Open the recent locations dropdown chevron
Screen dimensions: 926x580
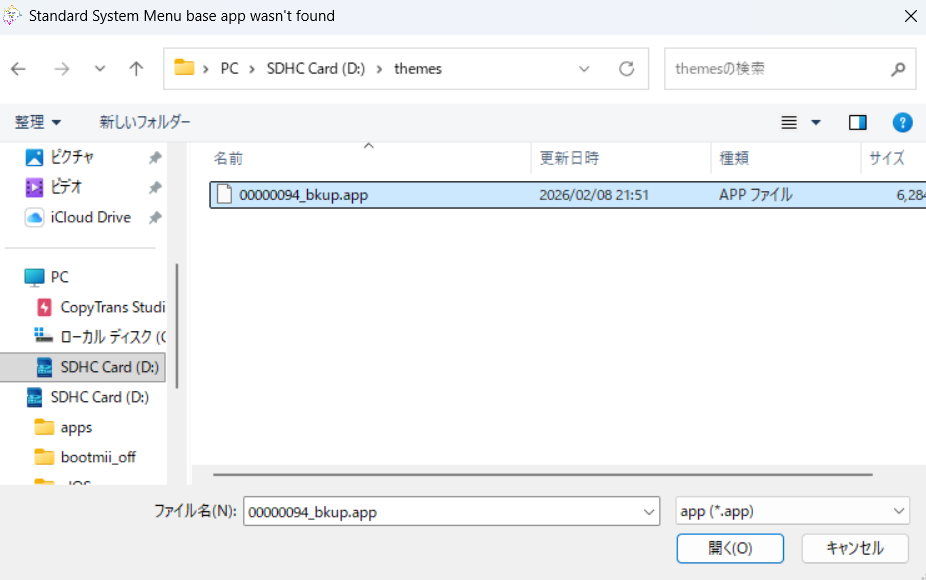[x=99, y=69]
